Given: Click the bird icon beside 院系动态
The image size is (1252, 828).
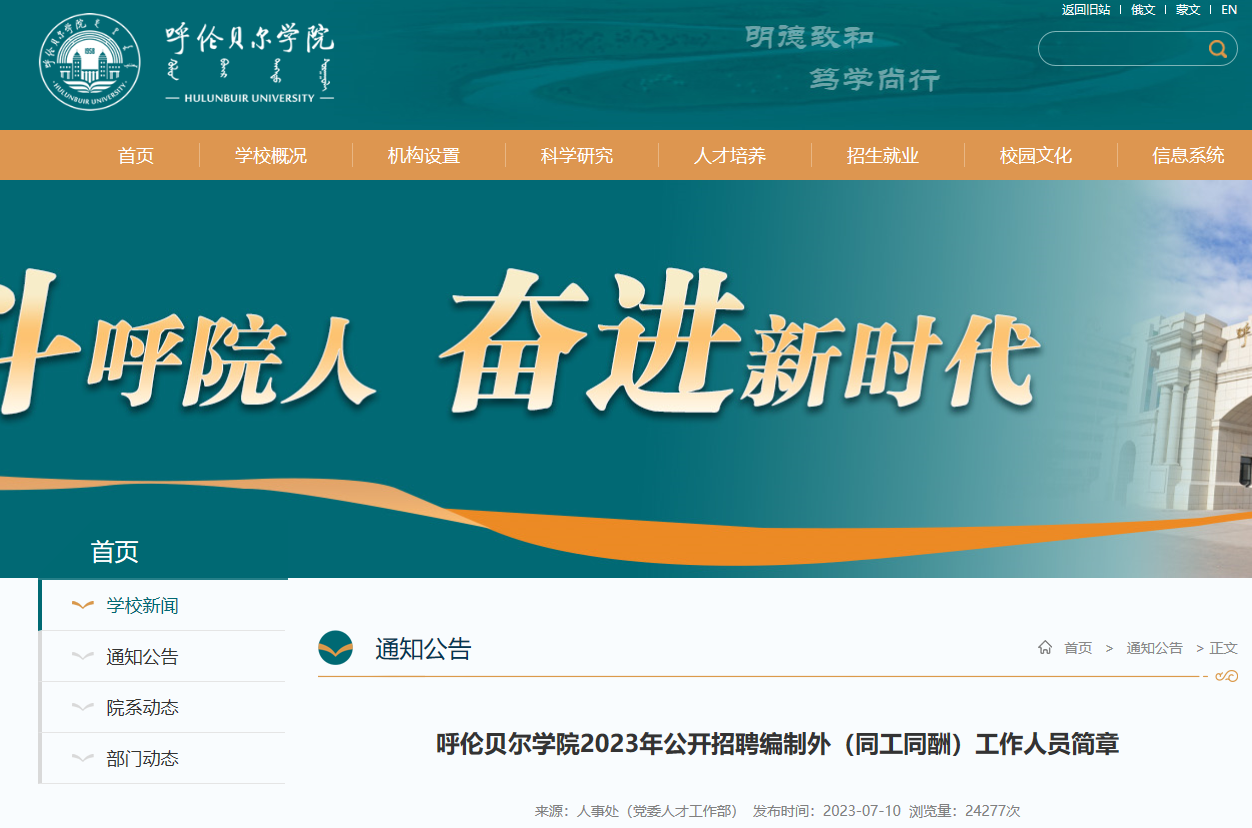Looking at the screenshot, I should (83, 707).
